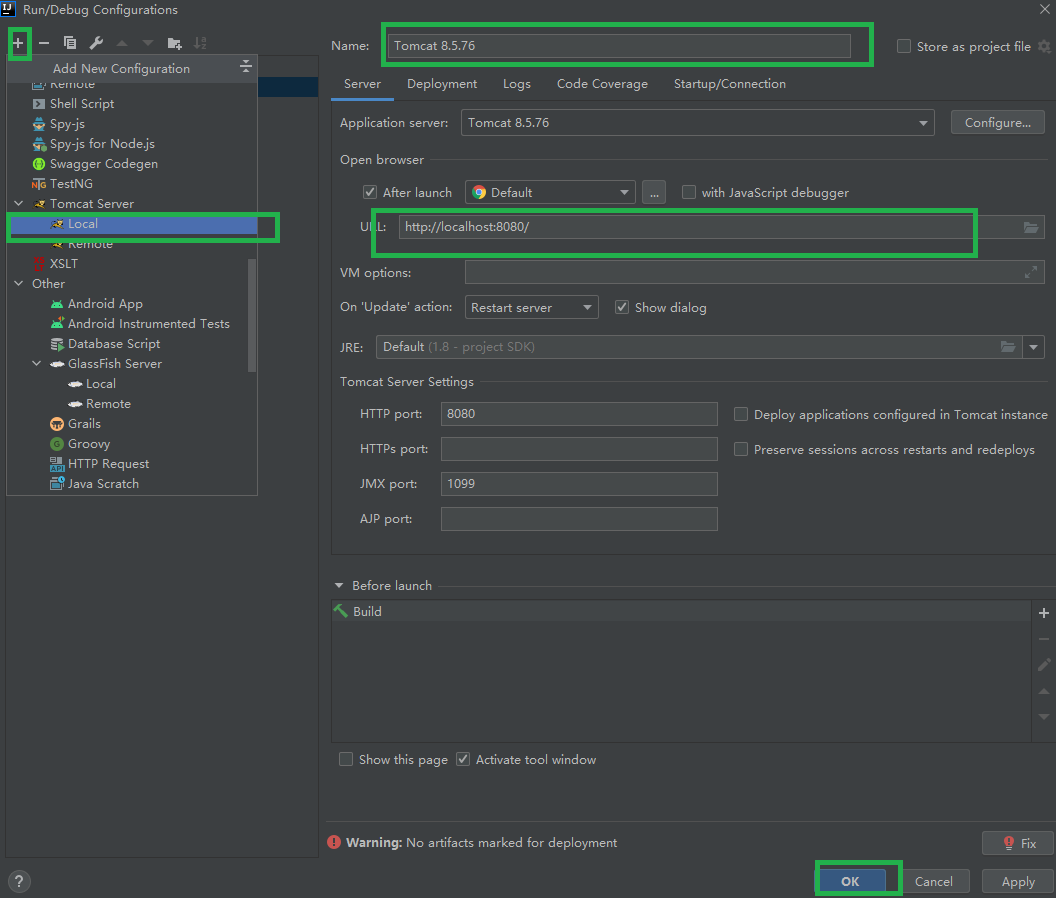Switch to the Startup/Connection tab
The width and height of the screenshot is (1056, 898).
(729, 84)
